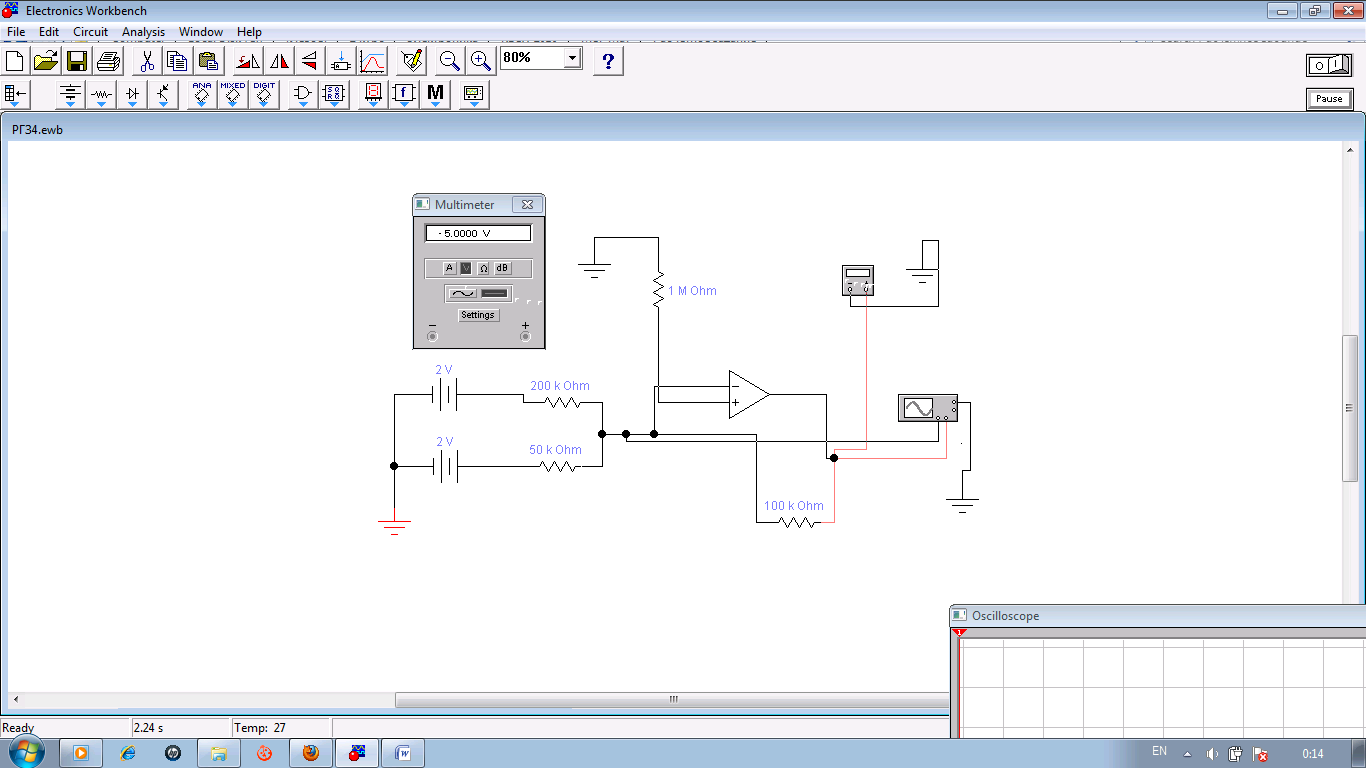The image size is (1366, 768).
Task: Close the Multimeter window
Action: [527, 204]
